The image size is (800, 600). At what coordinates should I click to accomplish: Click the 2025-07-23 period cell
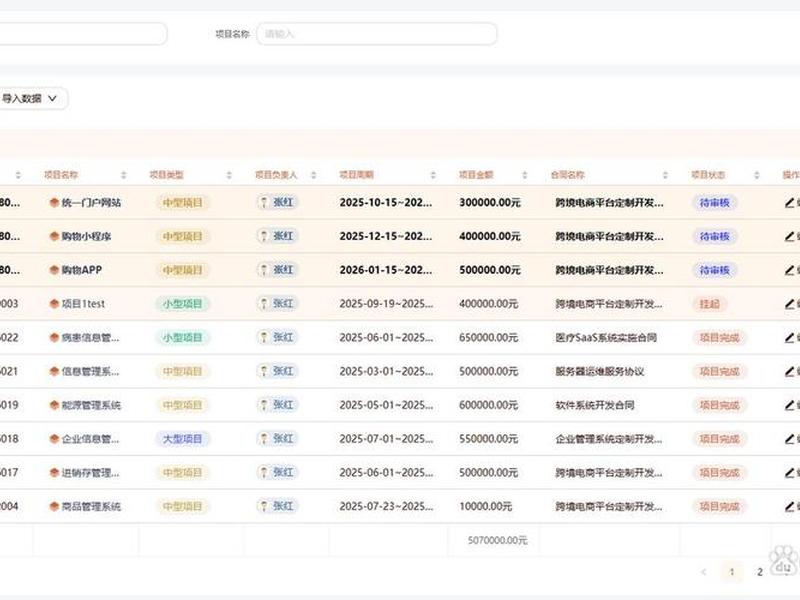[386, 506]
